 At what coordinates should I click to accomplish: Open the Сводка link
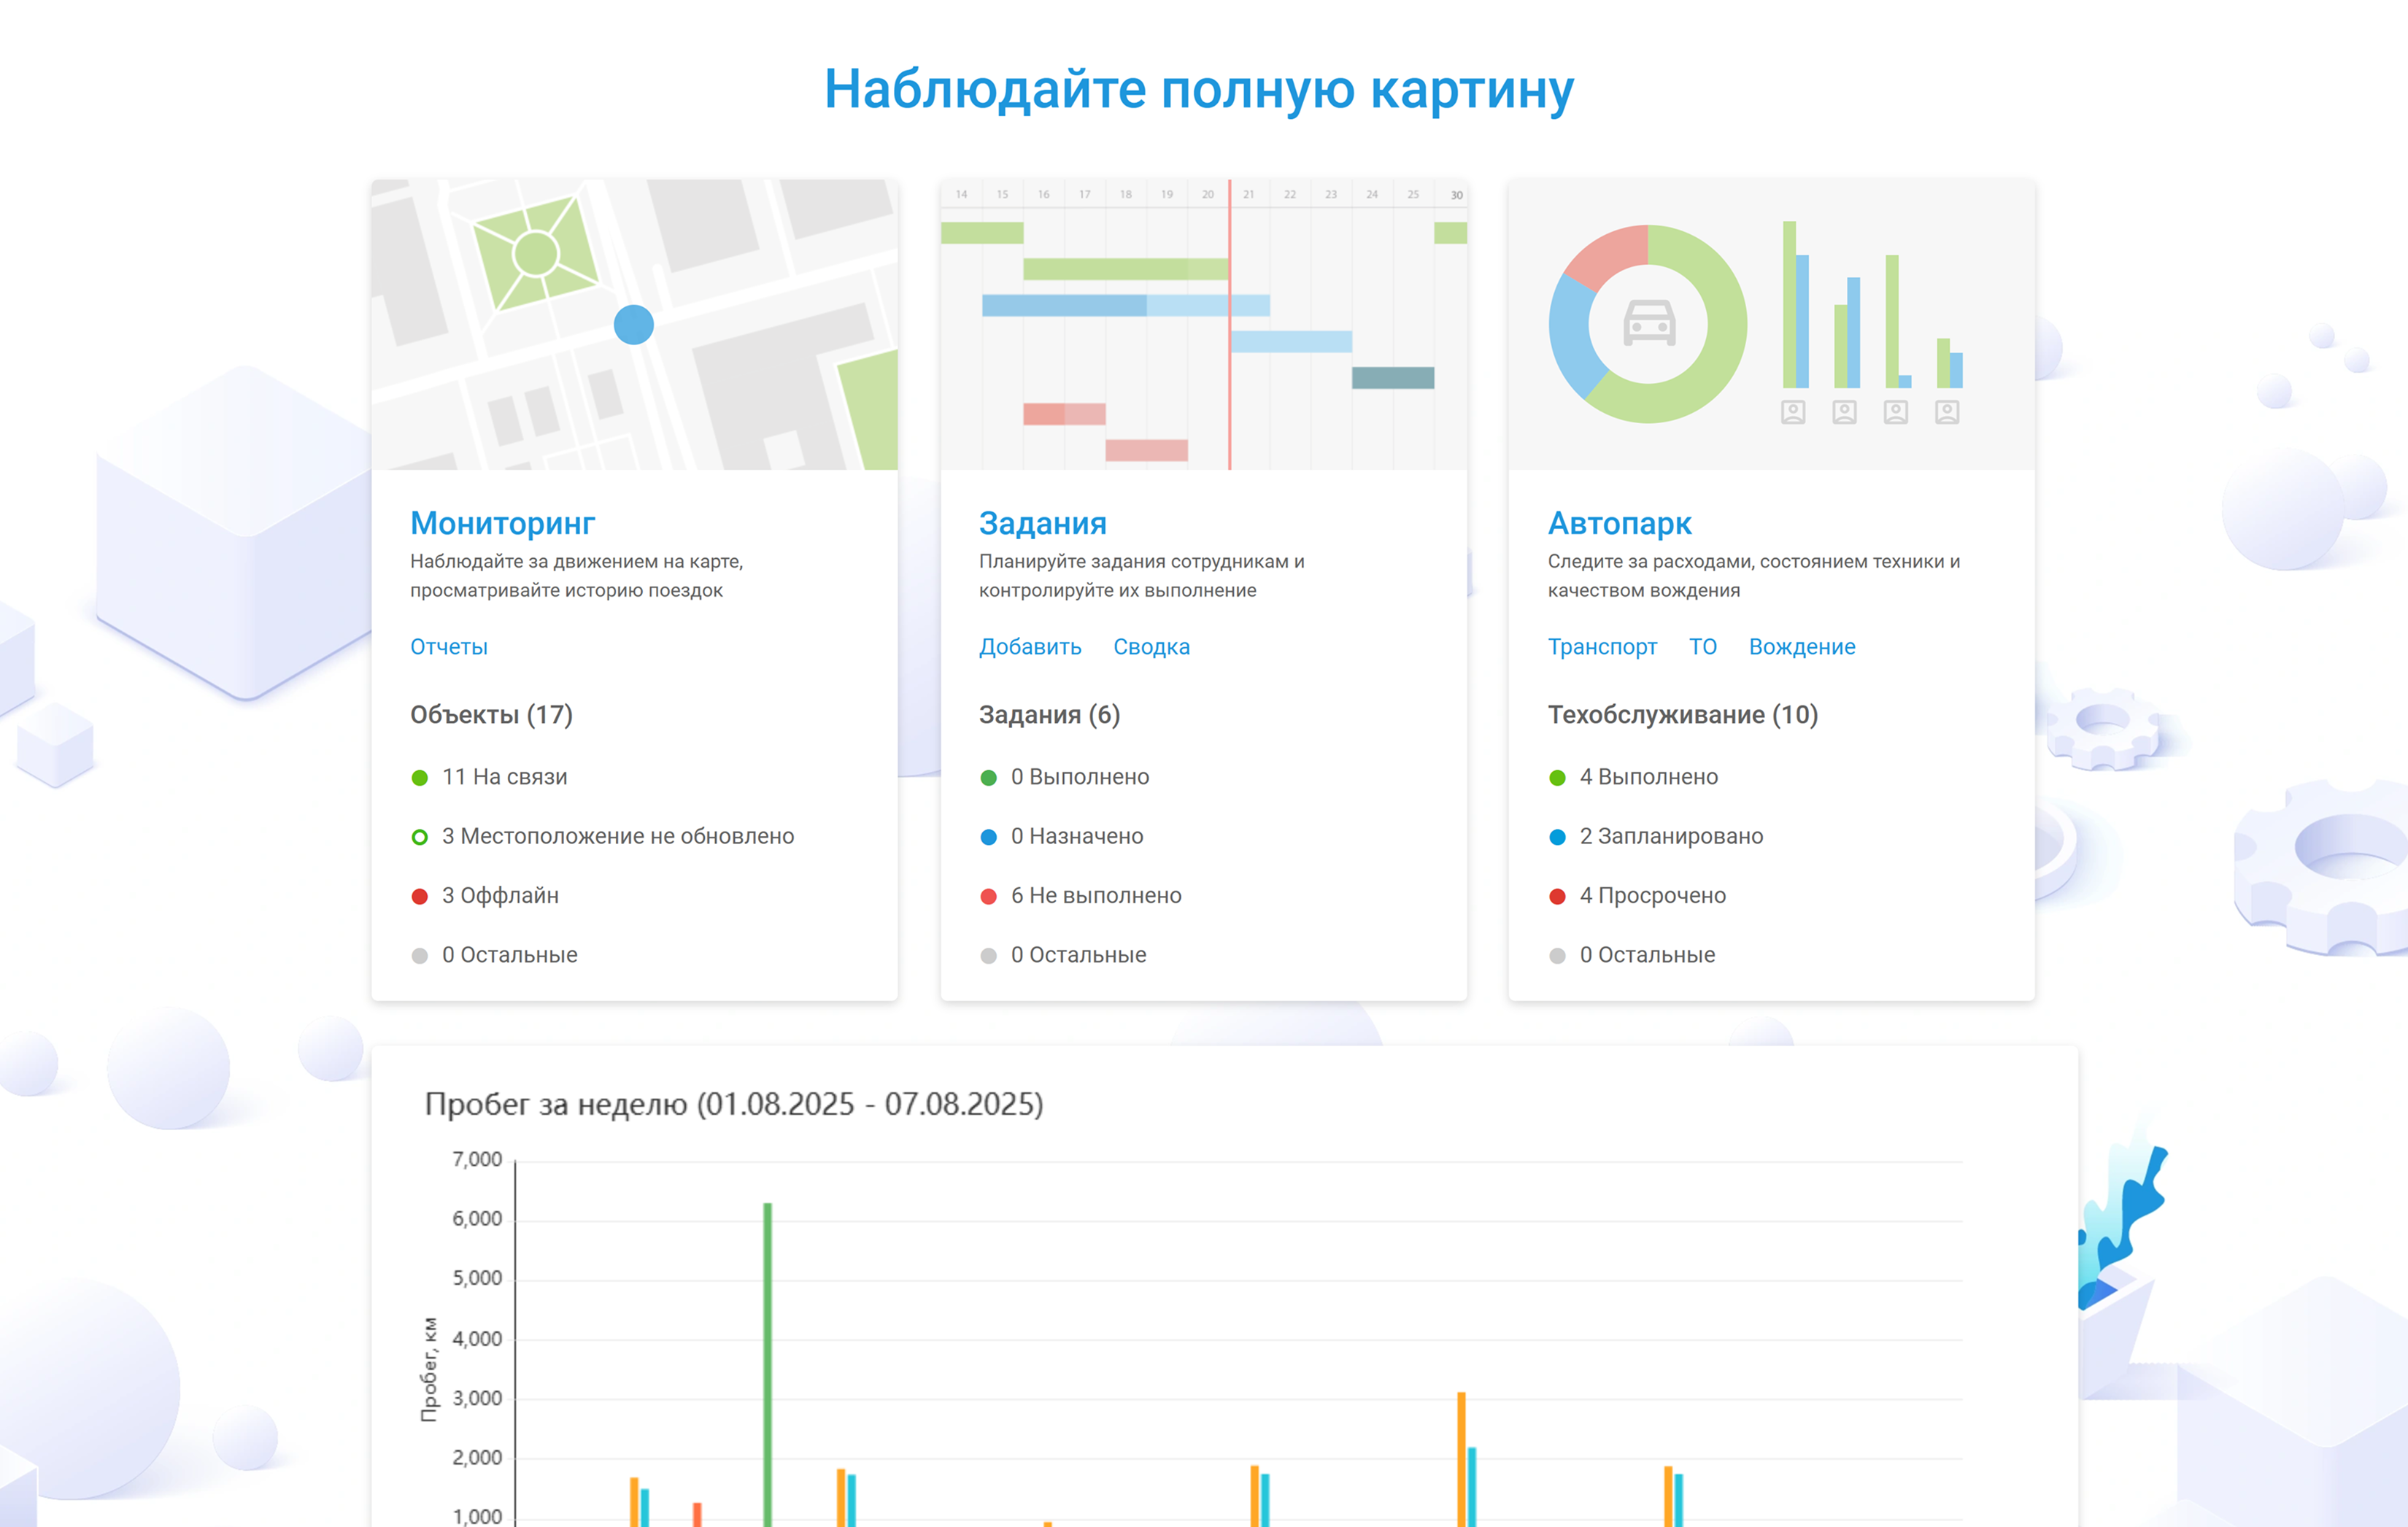tap(1151, 647)
